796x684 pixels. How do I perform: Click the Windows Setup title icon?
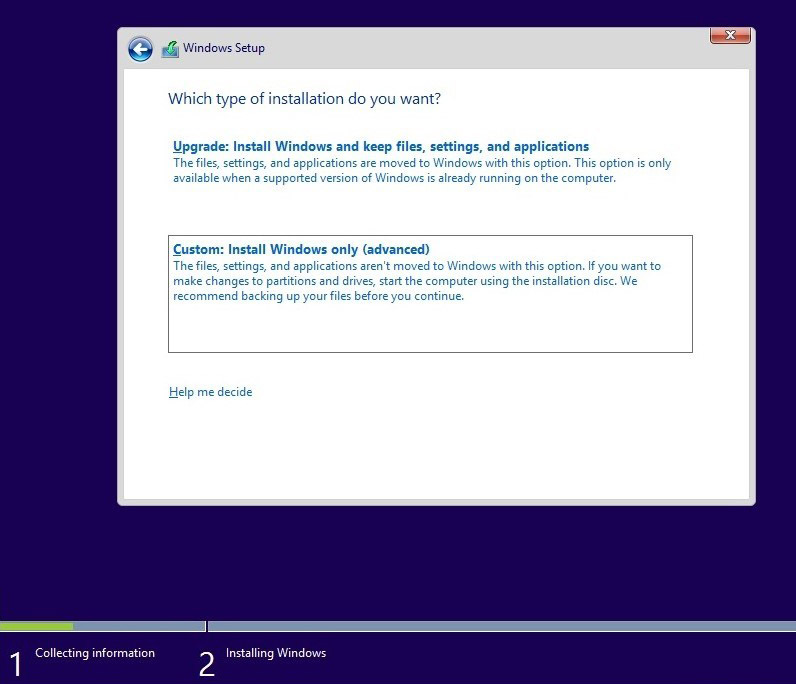click(x=170, y=49)
